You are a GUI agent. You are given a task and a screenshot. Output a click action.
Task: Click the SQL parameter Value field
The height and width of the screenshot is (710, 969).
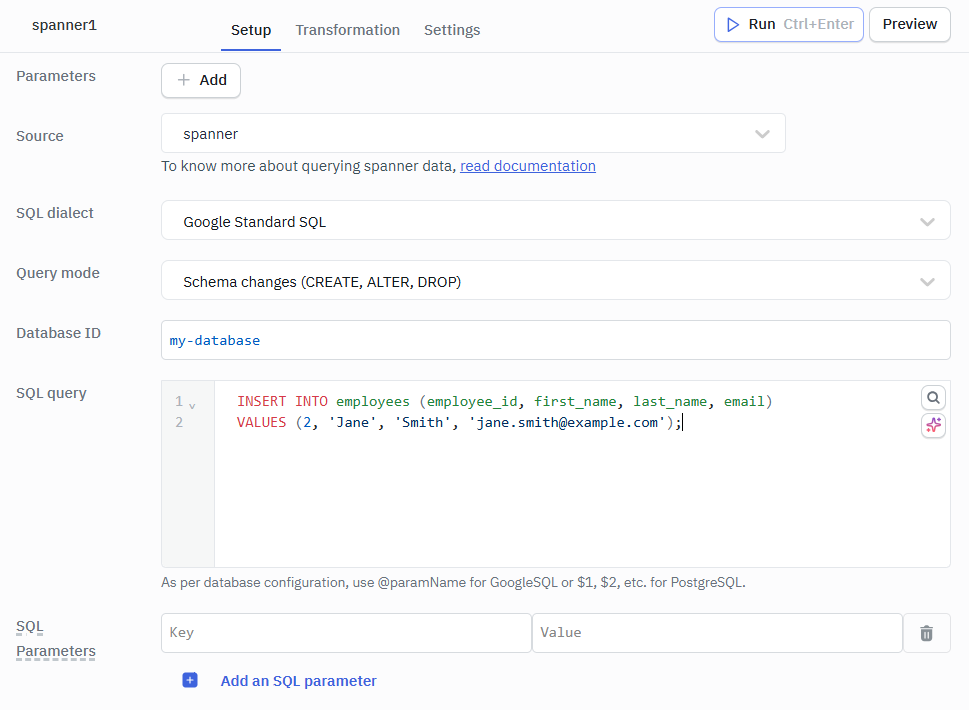point(717,633)
